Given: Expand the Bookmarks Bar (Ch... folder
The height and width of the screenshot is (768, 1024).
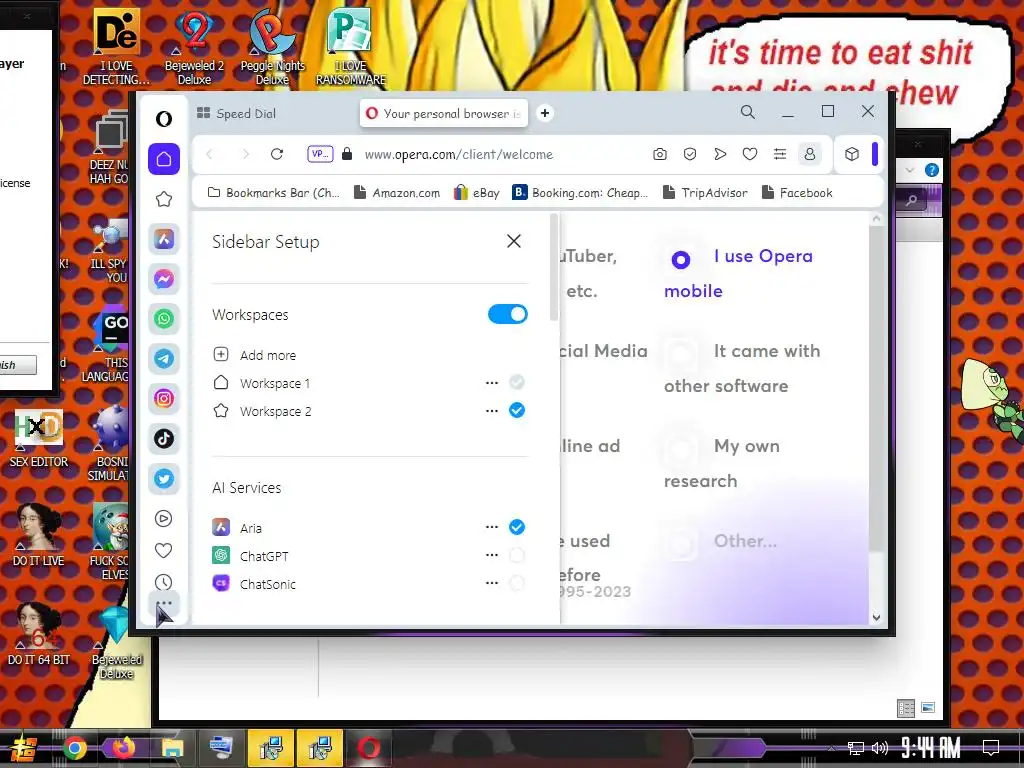Looking at the screenshot, I should coord(274,193).
